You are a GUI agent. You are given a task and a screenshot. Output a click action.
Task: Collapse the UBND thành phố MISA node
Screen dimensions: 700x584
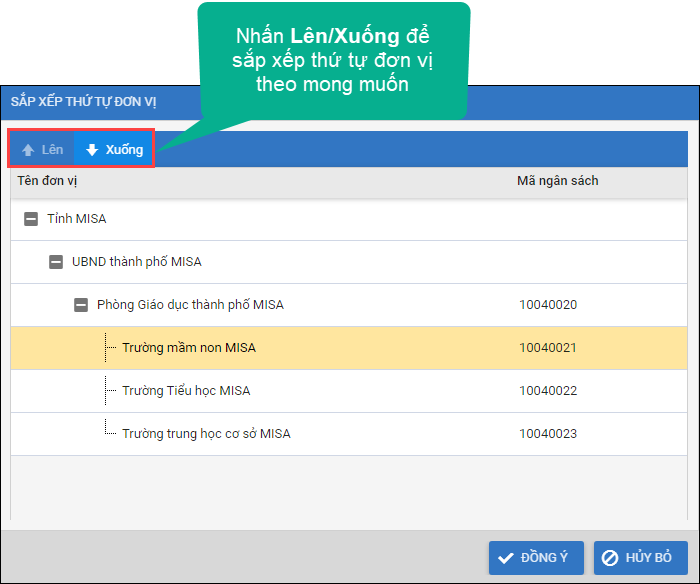[56, 262]
